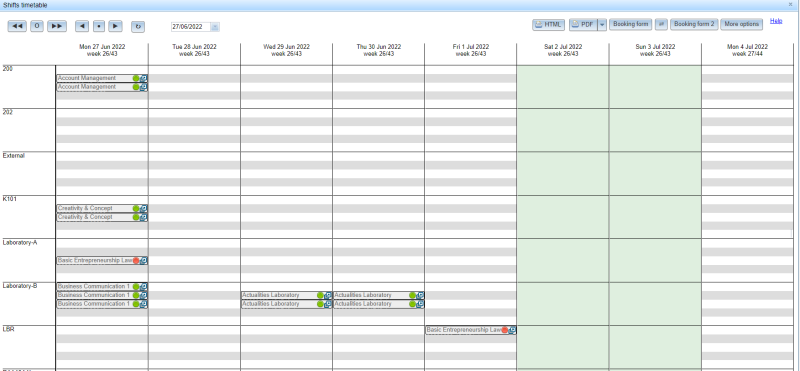Select the 'External' row label
Screen dimensions: 800x371
point(13,156)
